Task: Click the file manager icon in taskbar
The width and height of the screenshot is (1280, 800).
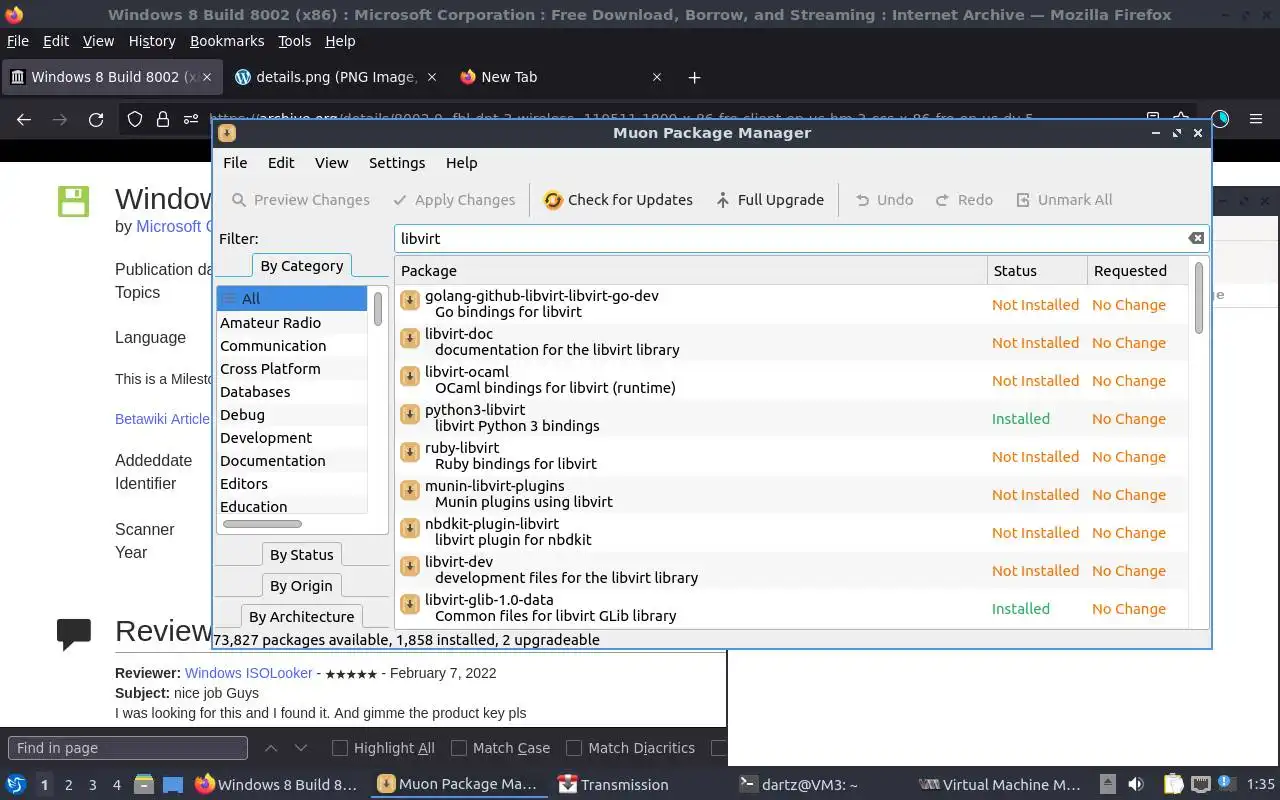Action: [x=144, y=785]
